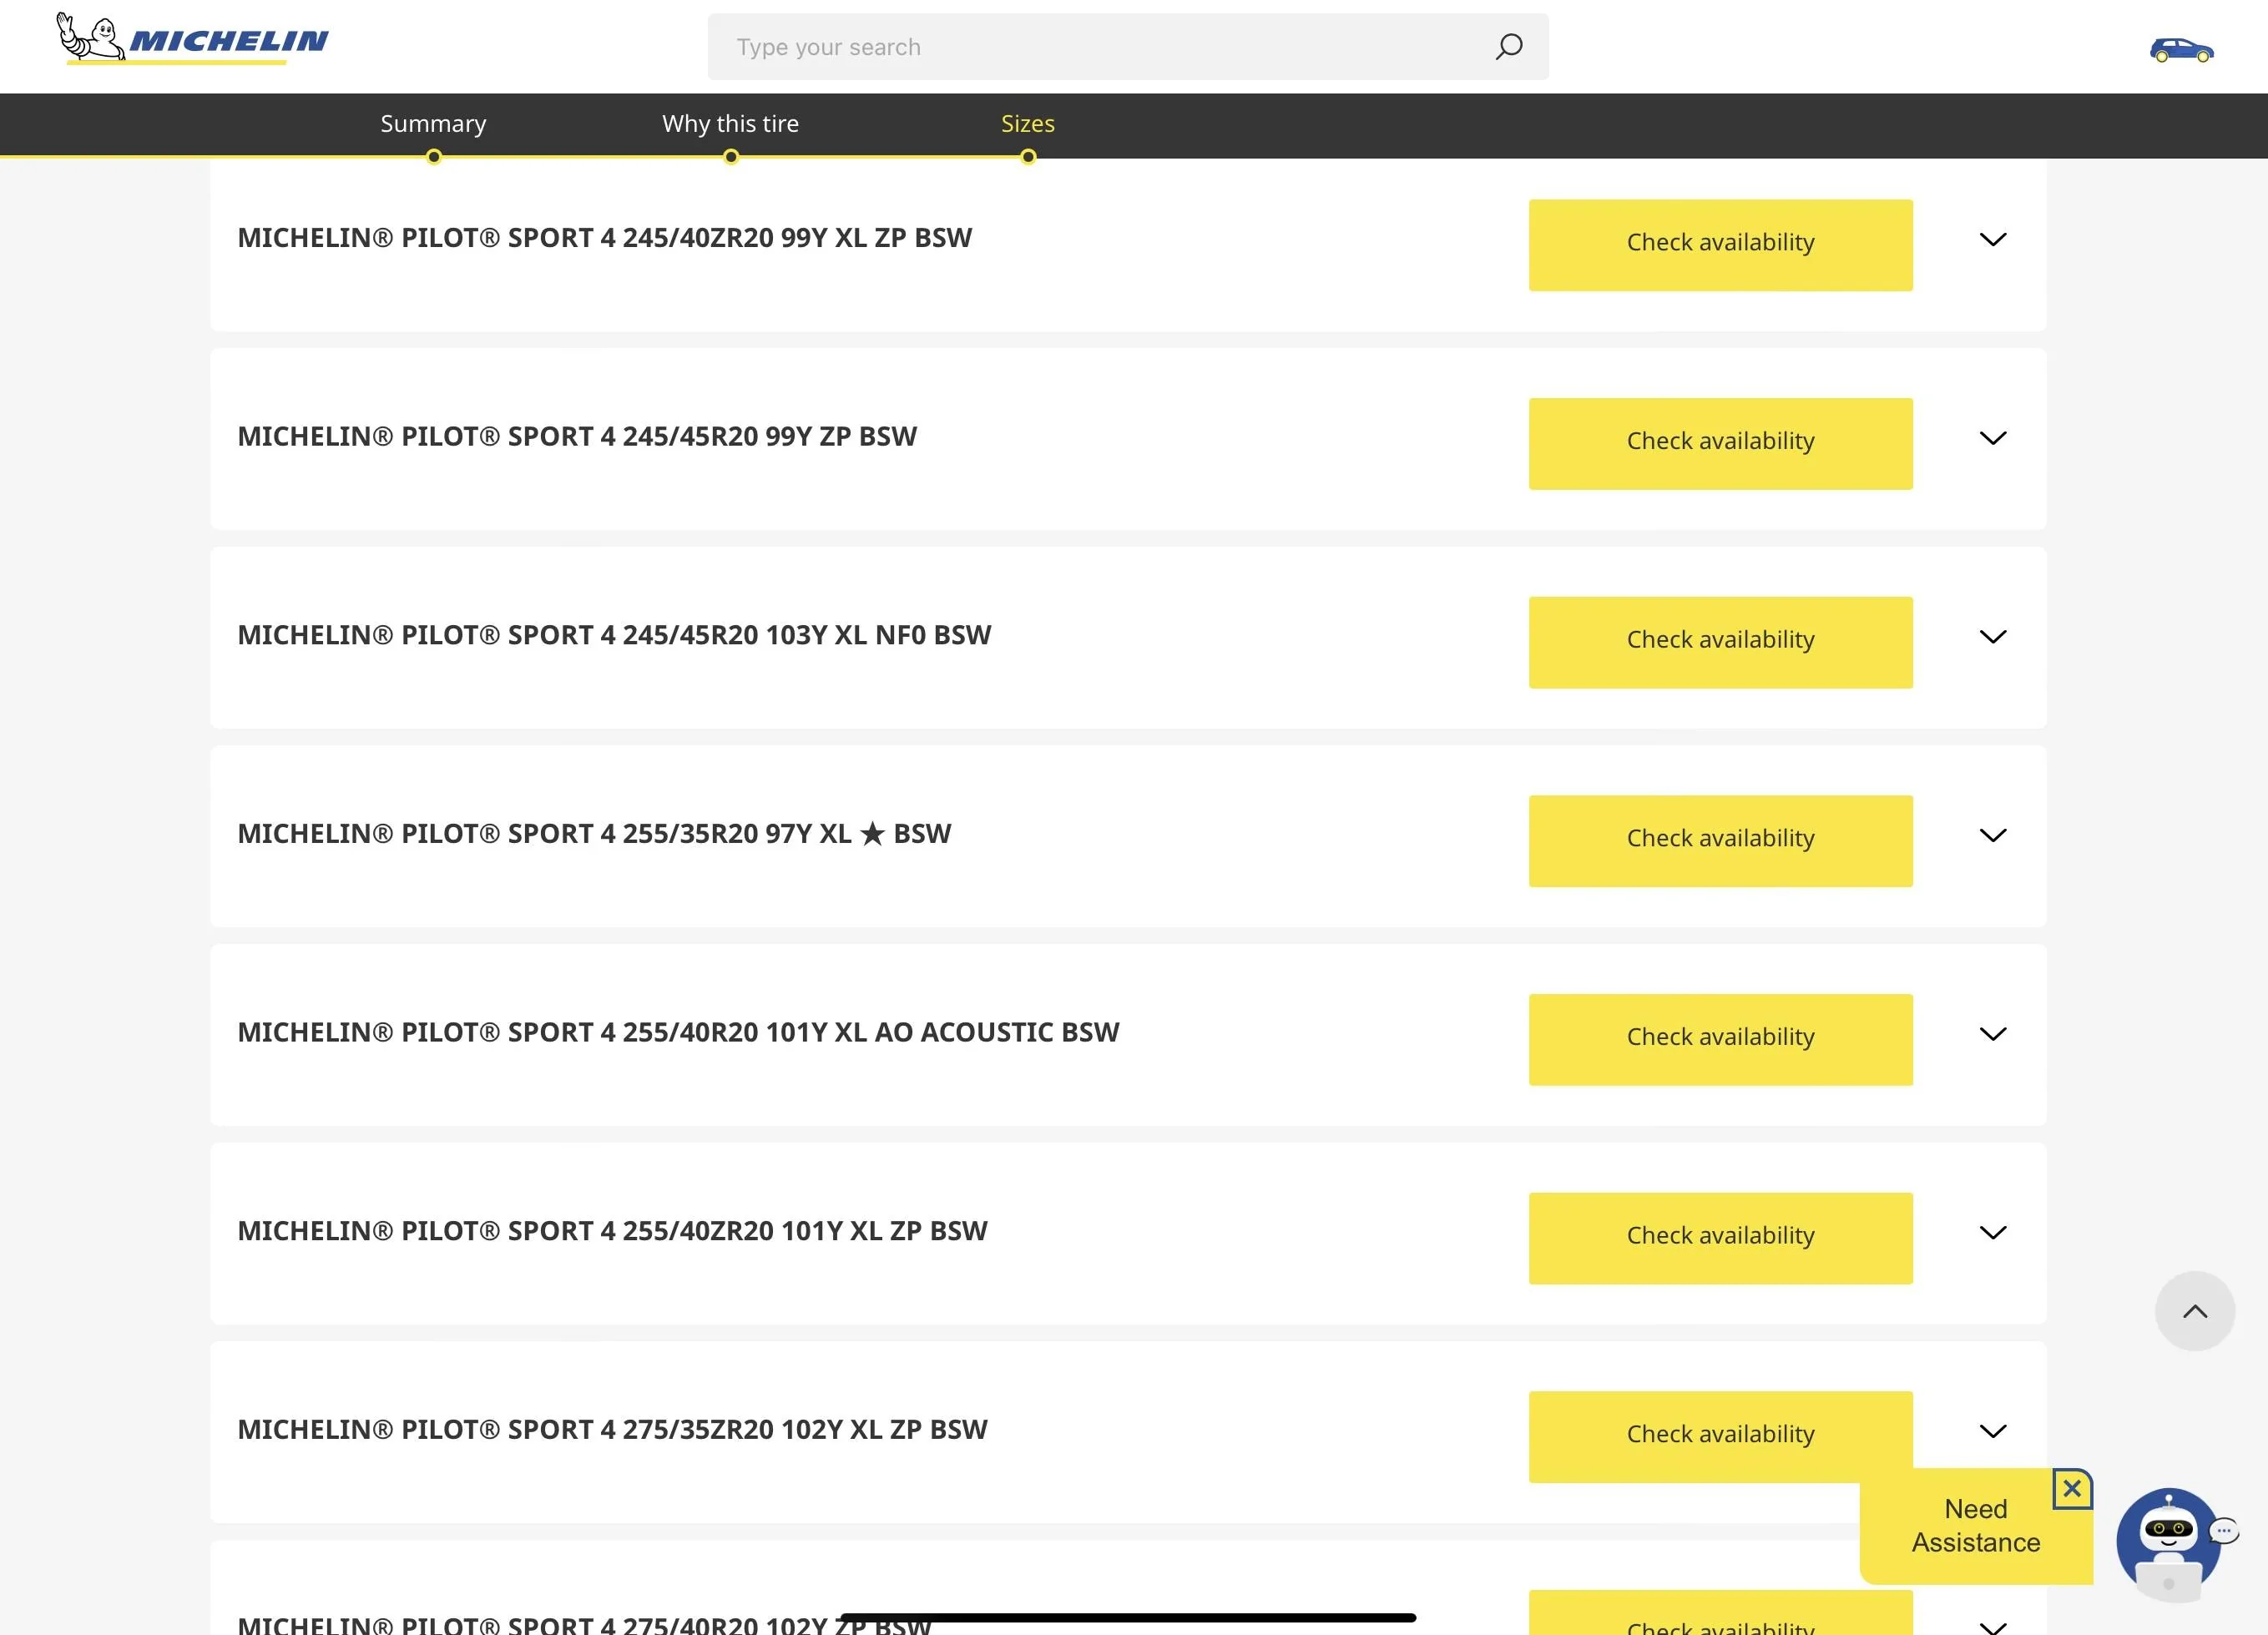
Task: Select the Pilot Sport 4 275/35ZR20 102Y title
Action: pyautogui.click(x=612, y=1430)
